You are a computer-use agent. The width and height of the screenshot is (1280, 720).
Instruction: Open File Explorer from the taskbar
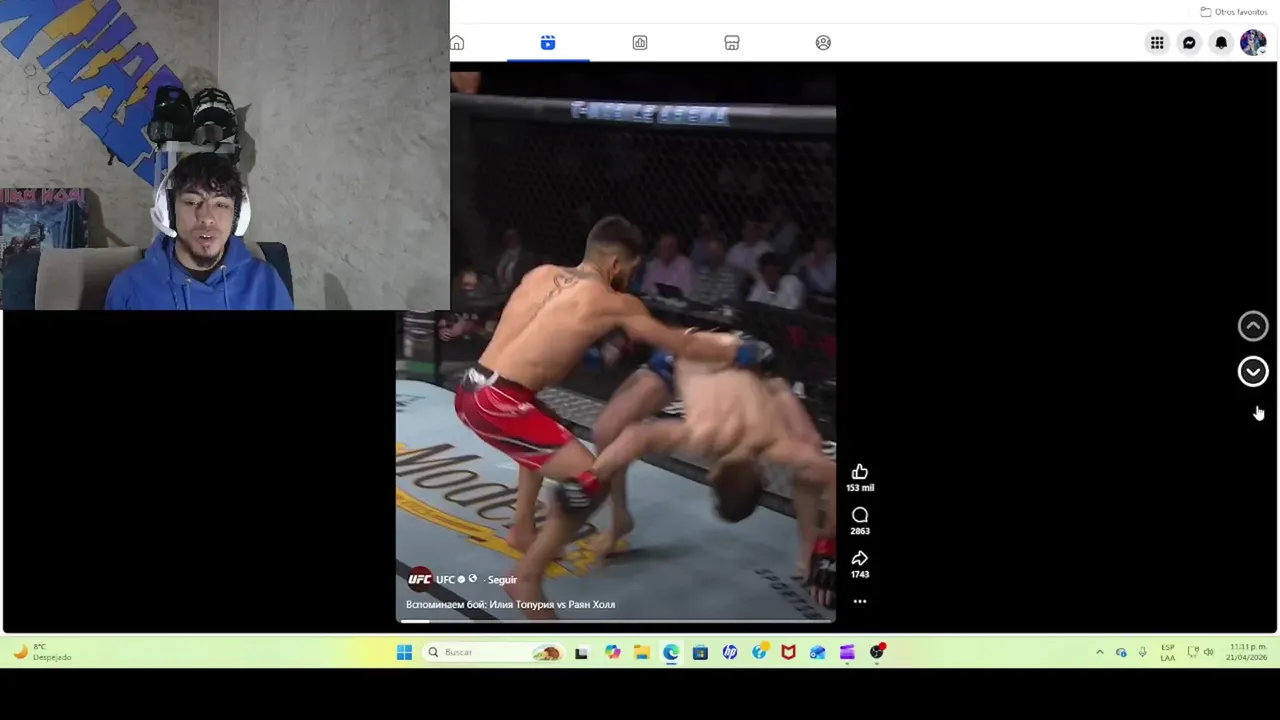(641, 652)
